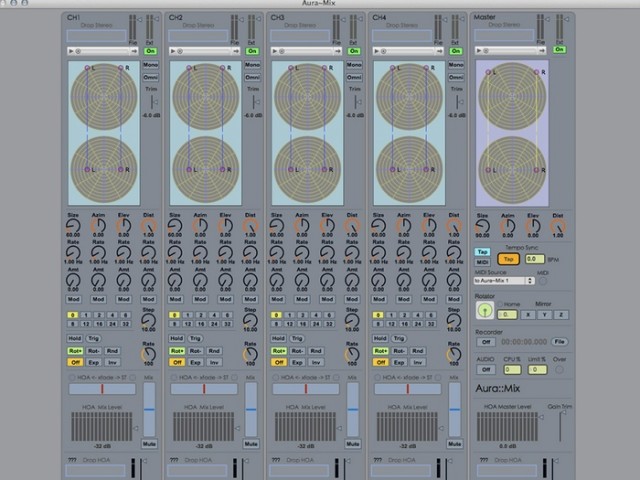Toggle the CH1 green On button

click(150, 49)
